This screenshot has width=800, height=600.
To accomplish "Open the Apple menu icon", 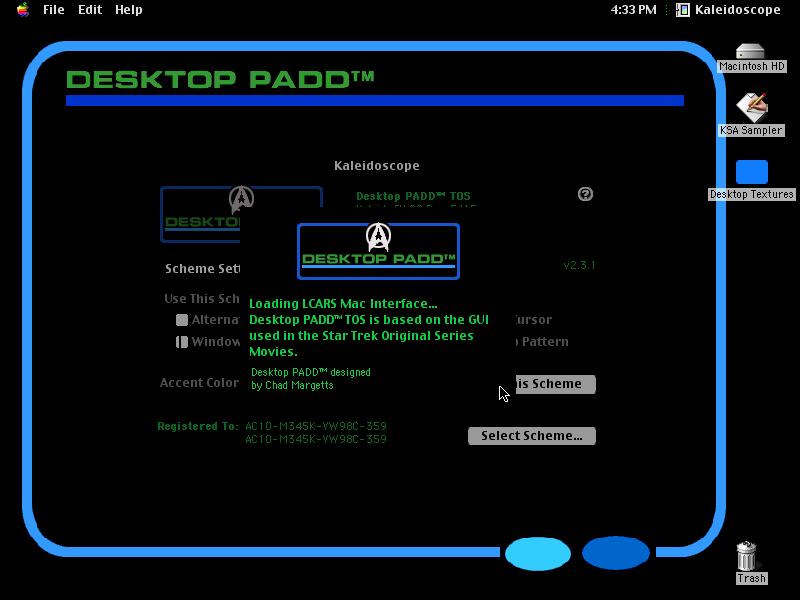I will [x=22, y=10].
